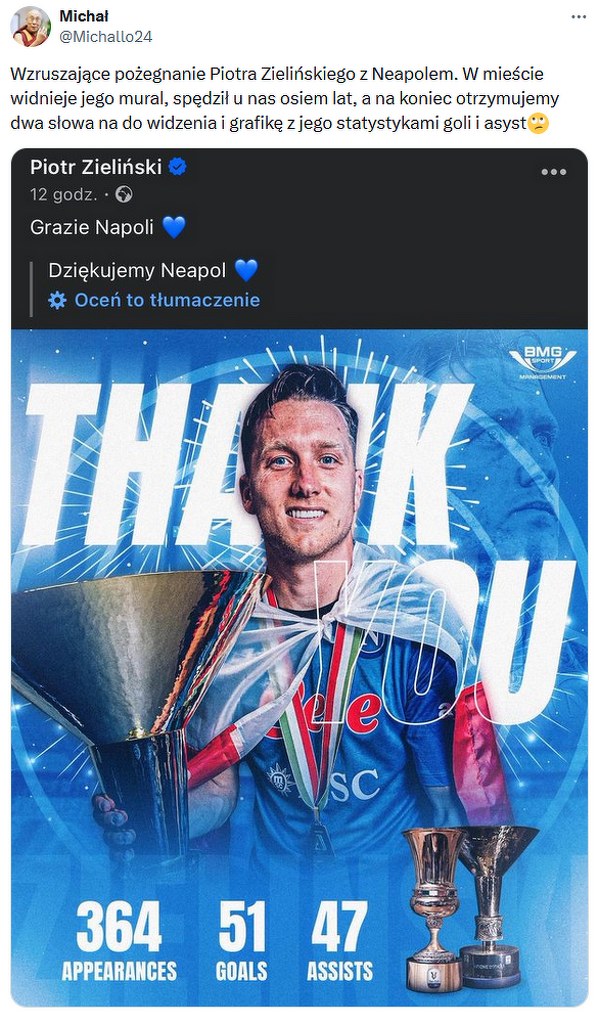
Task: Click the 'Oceń to tłumaczenie' link
Action: tap(167, 300)
